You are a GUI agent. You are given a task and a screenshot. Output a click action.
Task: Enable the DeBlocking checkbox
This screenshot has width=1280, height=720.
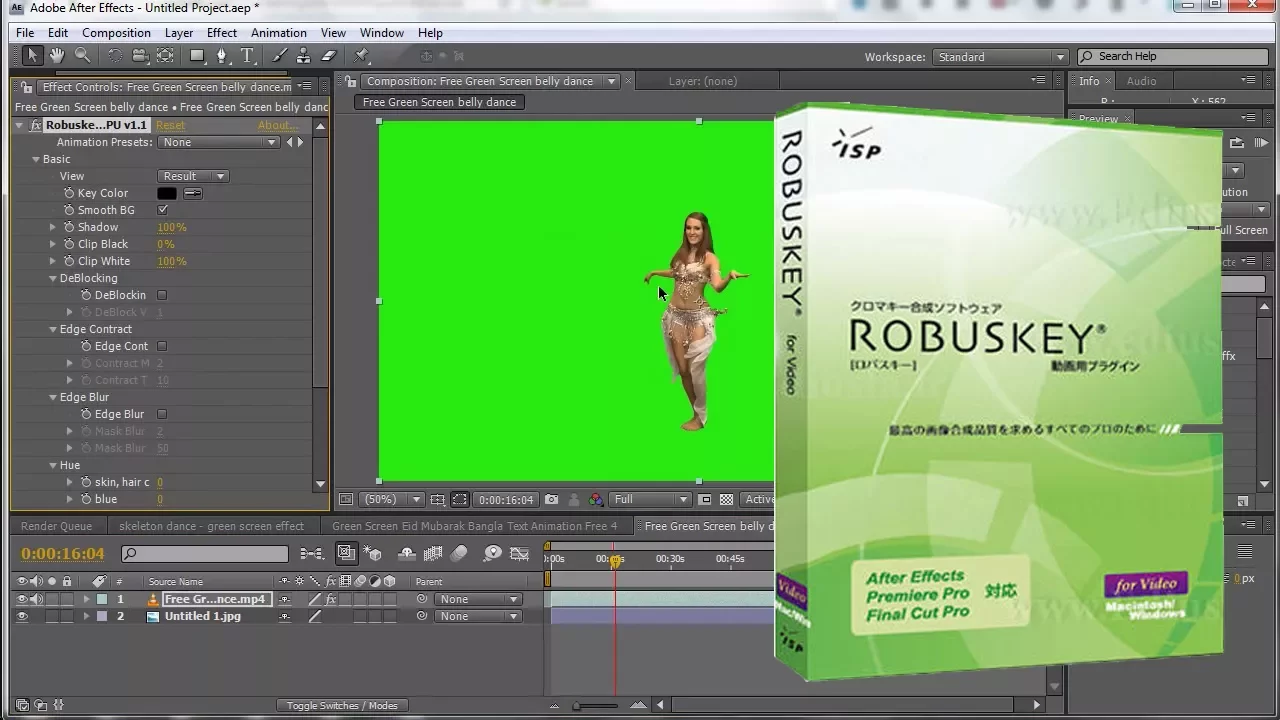[x=162, y=295]
